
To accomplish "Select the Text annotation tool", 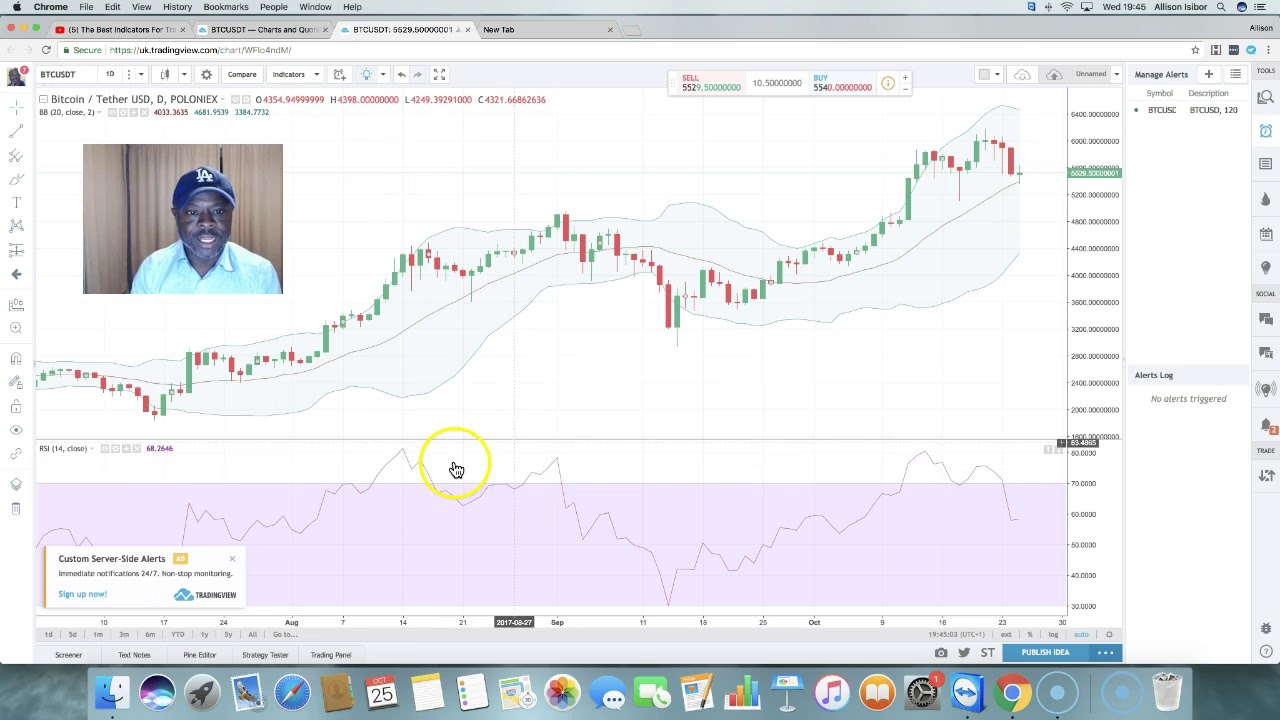I will pos(16,202).
